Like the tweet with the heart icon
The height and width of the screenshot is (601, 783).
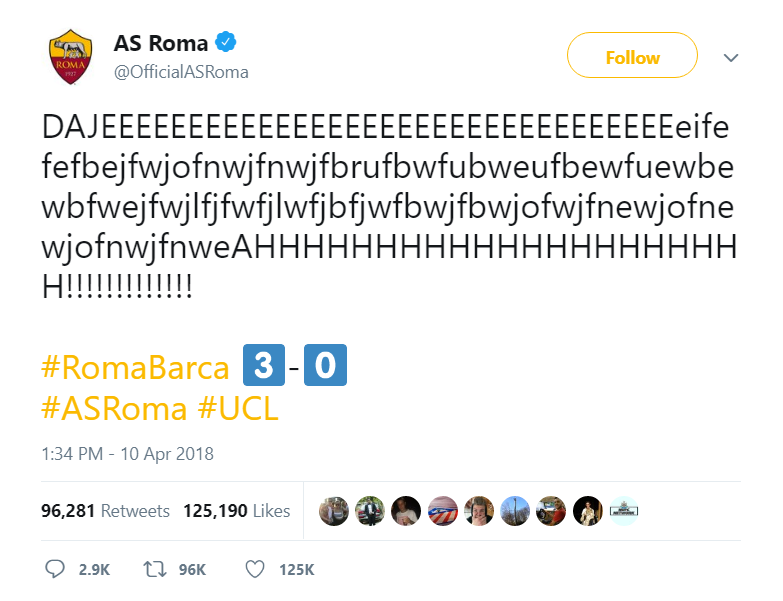[255, 569]
